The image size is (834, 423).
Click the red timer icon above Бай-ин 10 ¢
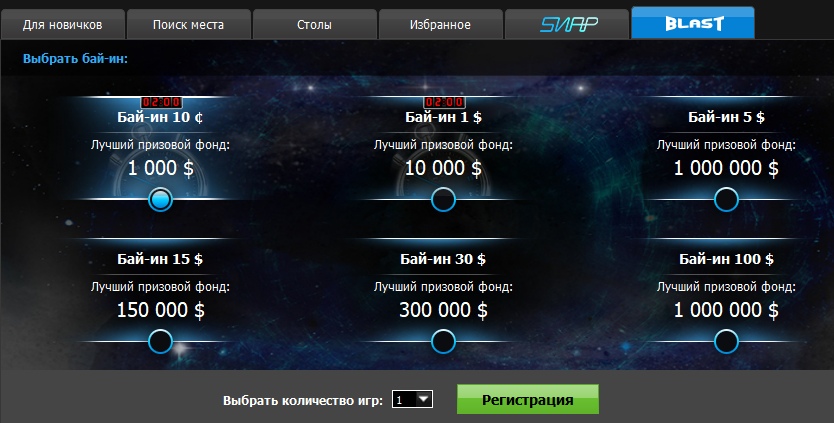tap(161, 102)
